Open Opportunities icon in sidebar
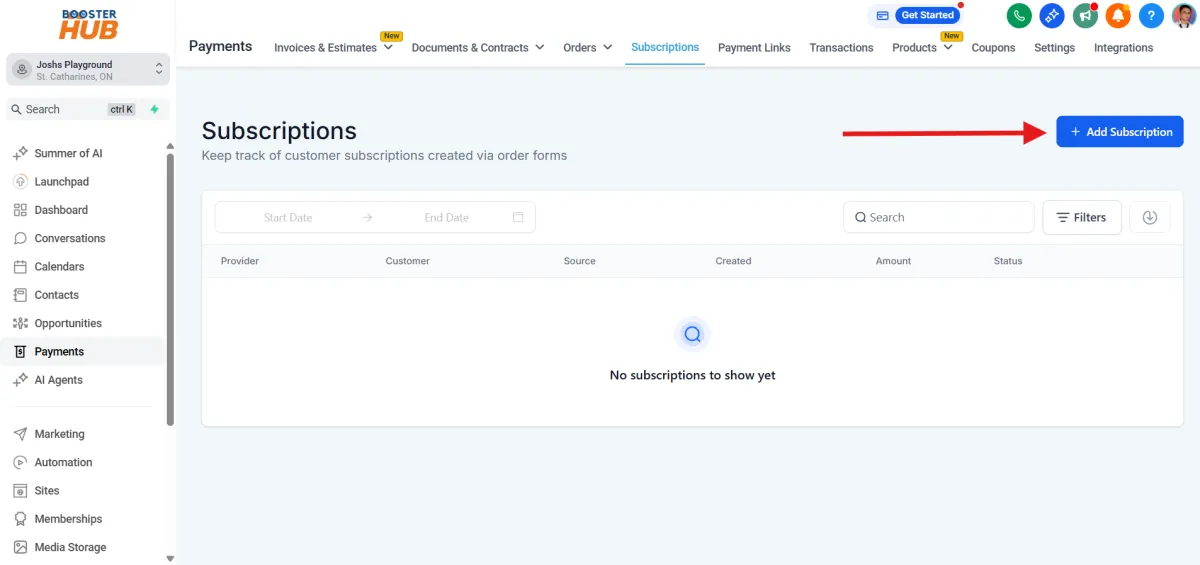The image size is (1200, 565). click(x=20, y=323)
